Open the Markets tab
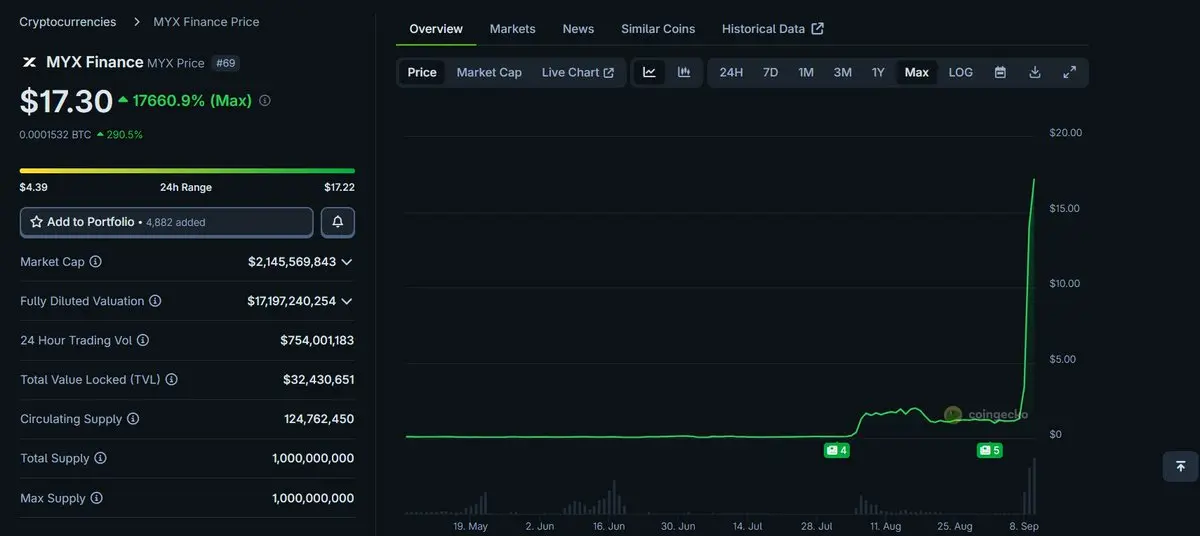The width and height of the screenshot is (1200, 536). (512, 29)
